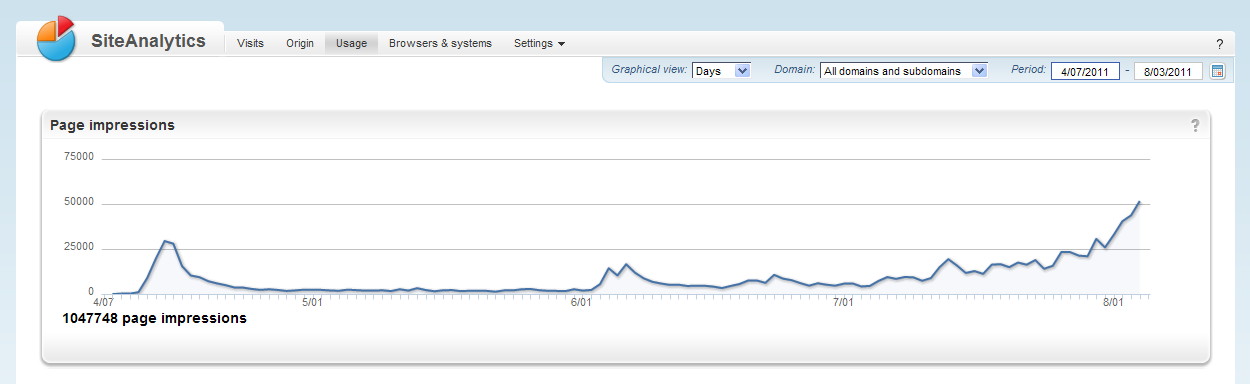Click the SiteAnalytics title text
Image resolution: width=1250 pixels, height=384 pixels.
pyautogui.click(x=148, y=41)
